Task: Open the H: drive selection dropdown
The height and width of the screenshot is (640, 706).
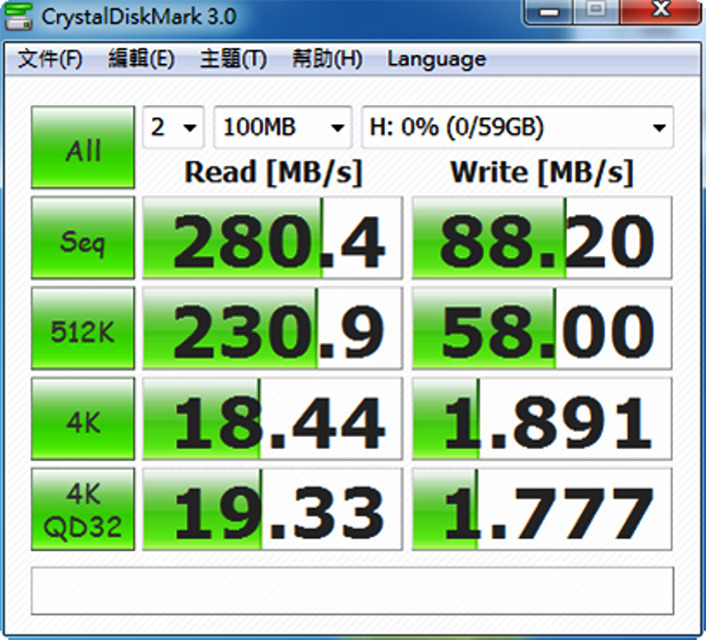Action: click(x=516, y=128)
